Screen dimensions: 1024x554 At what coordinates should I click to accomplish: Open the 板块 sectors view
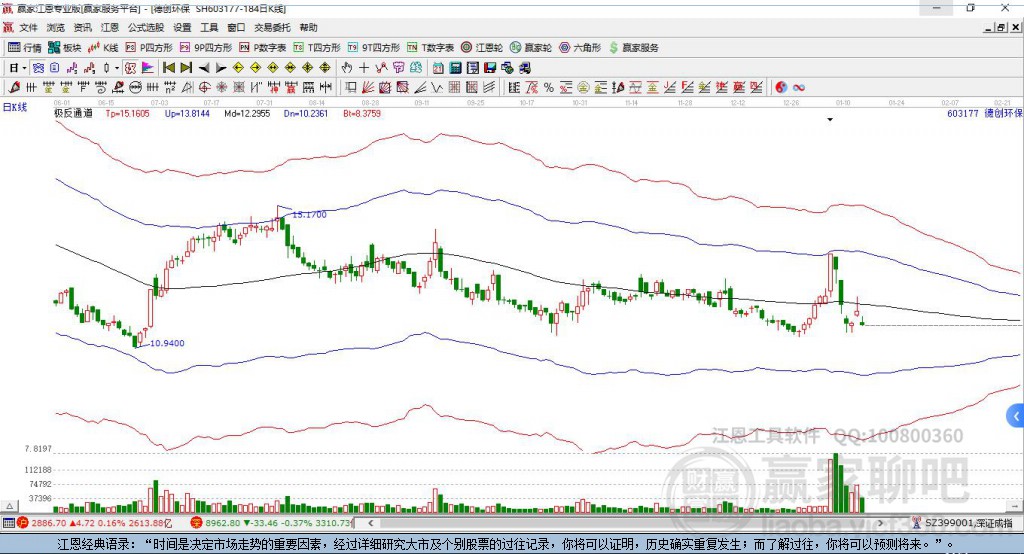click(65, 48)
